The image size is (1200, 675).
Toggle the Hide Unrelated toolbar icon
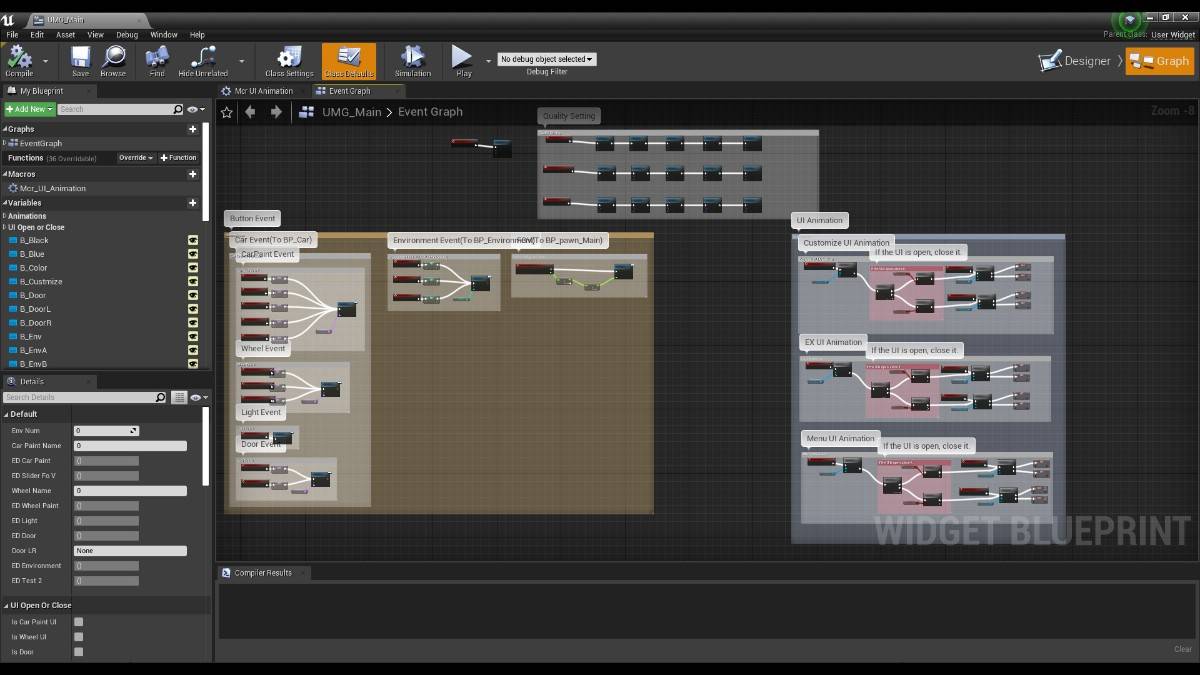click(203, 57)
